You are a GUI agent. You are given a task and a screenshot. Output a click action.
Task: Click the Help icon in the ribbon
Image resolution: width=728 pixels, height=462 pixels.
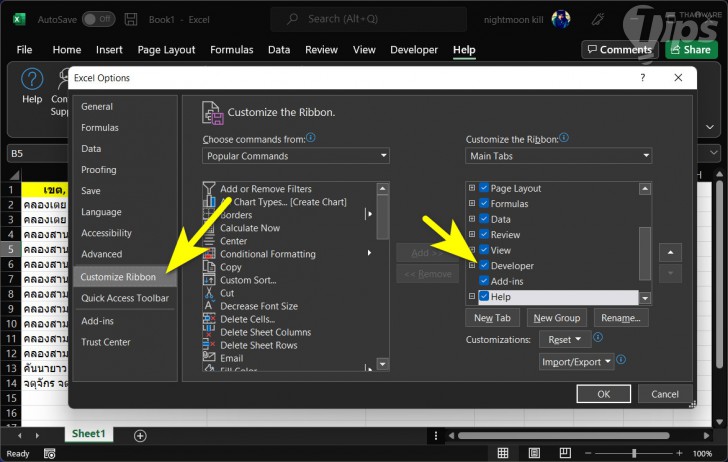32,79
